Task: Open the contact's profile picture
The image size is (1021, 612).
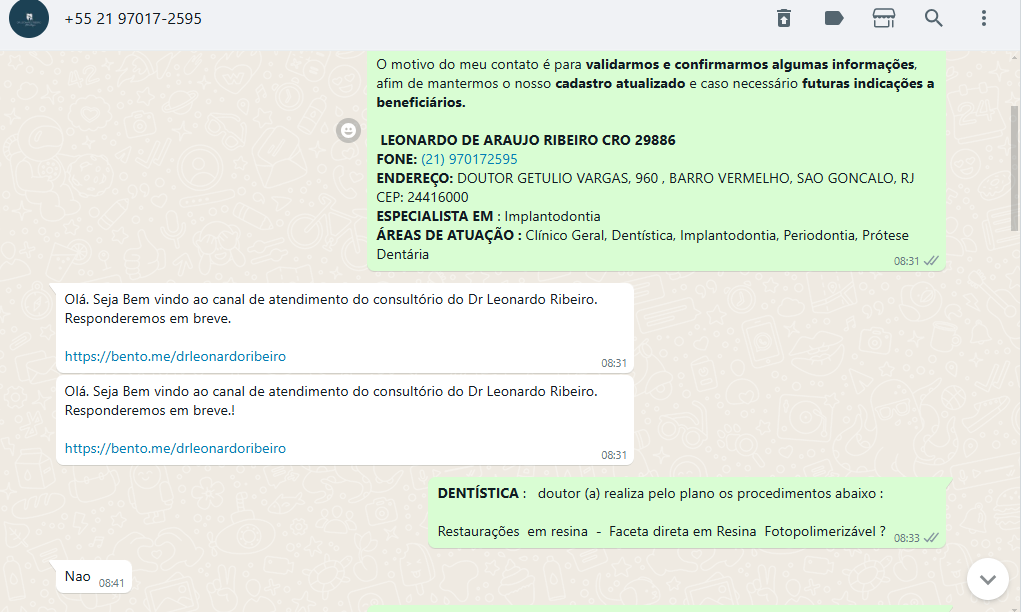Action: [29, 19]
